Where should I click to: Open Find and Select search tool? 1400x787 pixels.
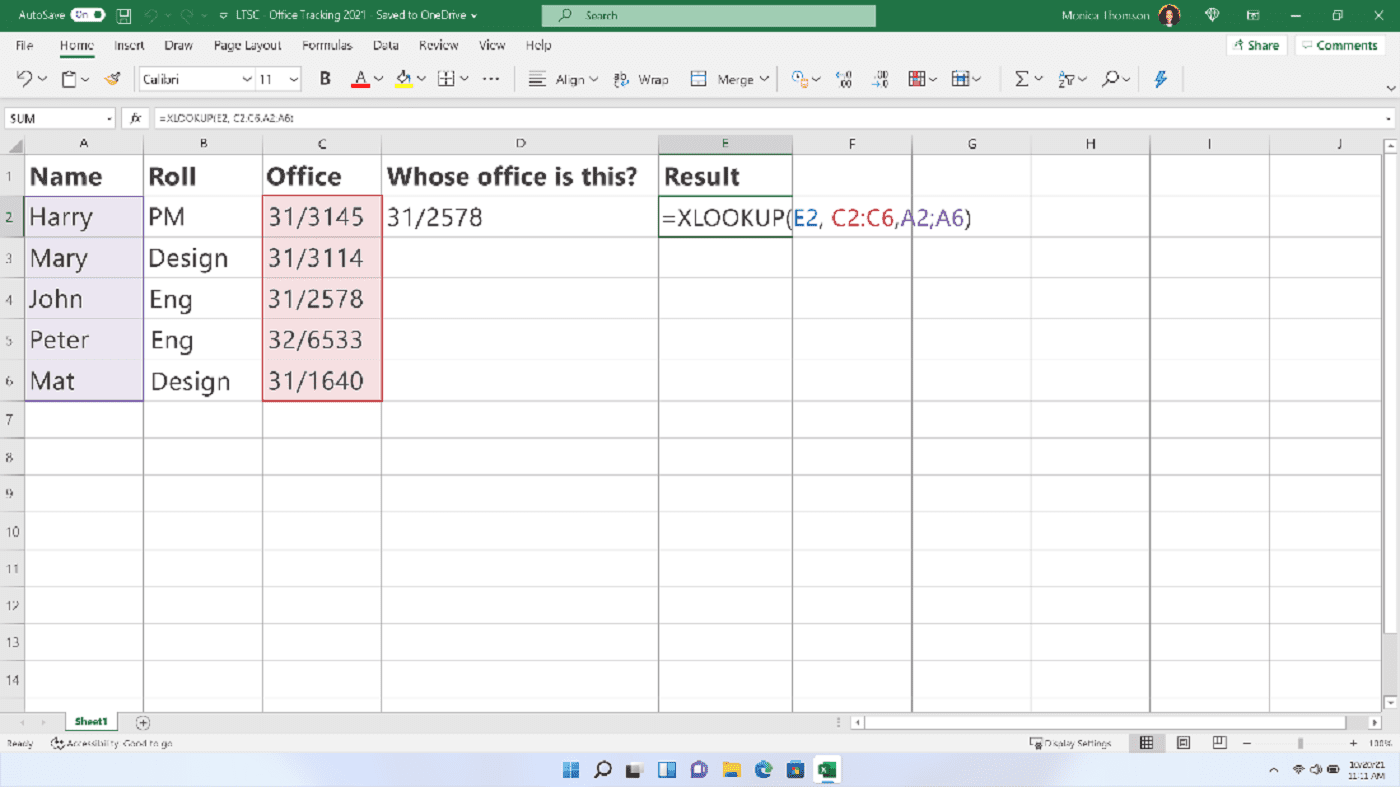[x=1112, y=78]
